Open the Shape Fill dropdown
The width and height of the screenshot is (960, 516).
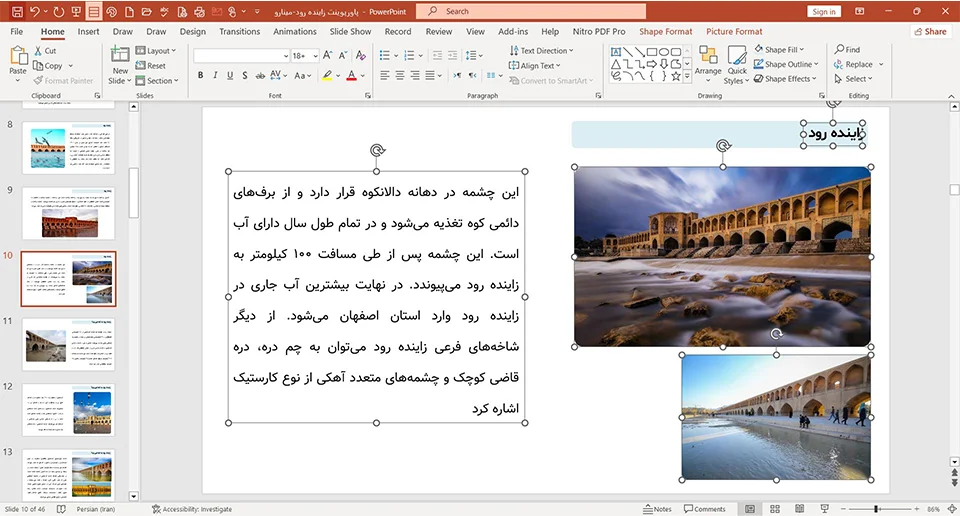(779, 50)
